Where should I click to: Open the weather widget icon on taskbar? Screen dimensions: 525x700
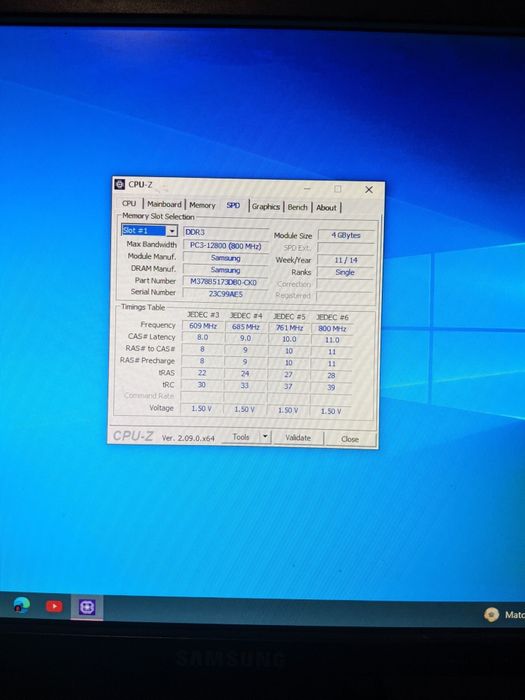(491, 615)
